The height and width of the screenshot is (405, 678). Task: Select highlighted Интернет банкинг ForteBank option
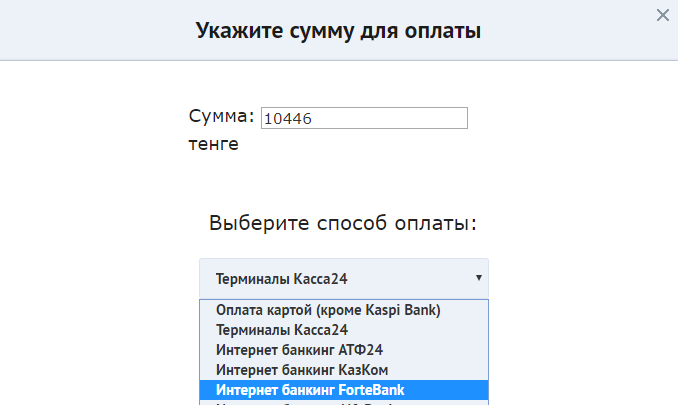pos(344,390)
